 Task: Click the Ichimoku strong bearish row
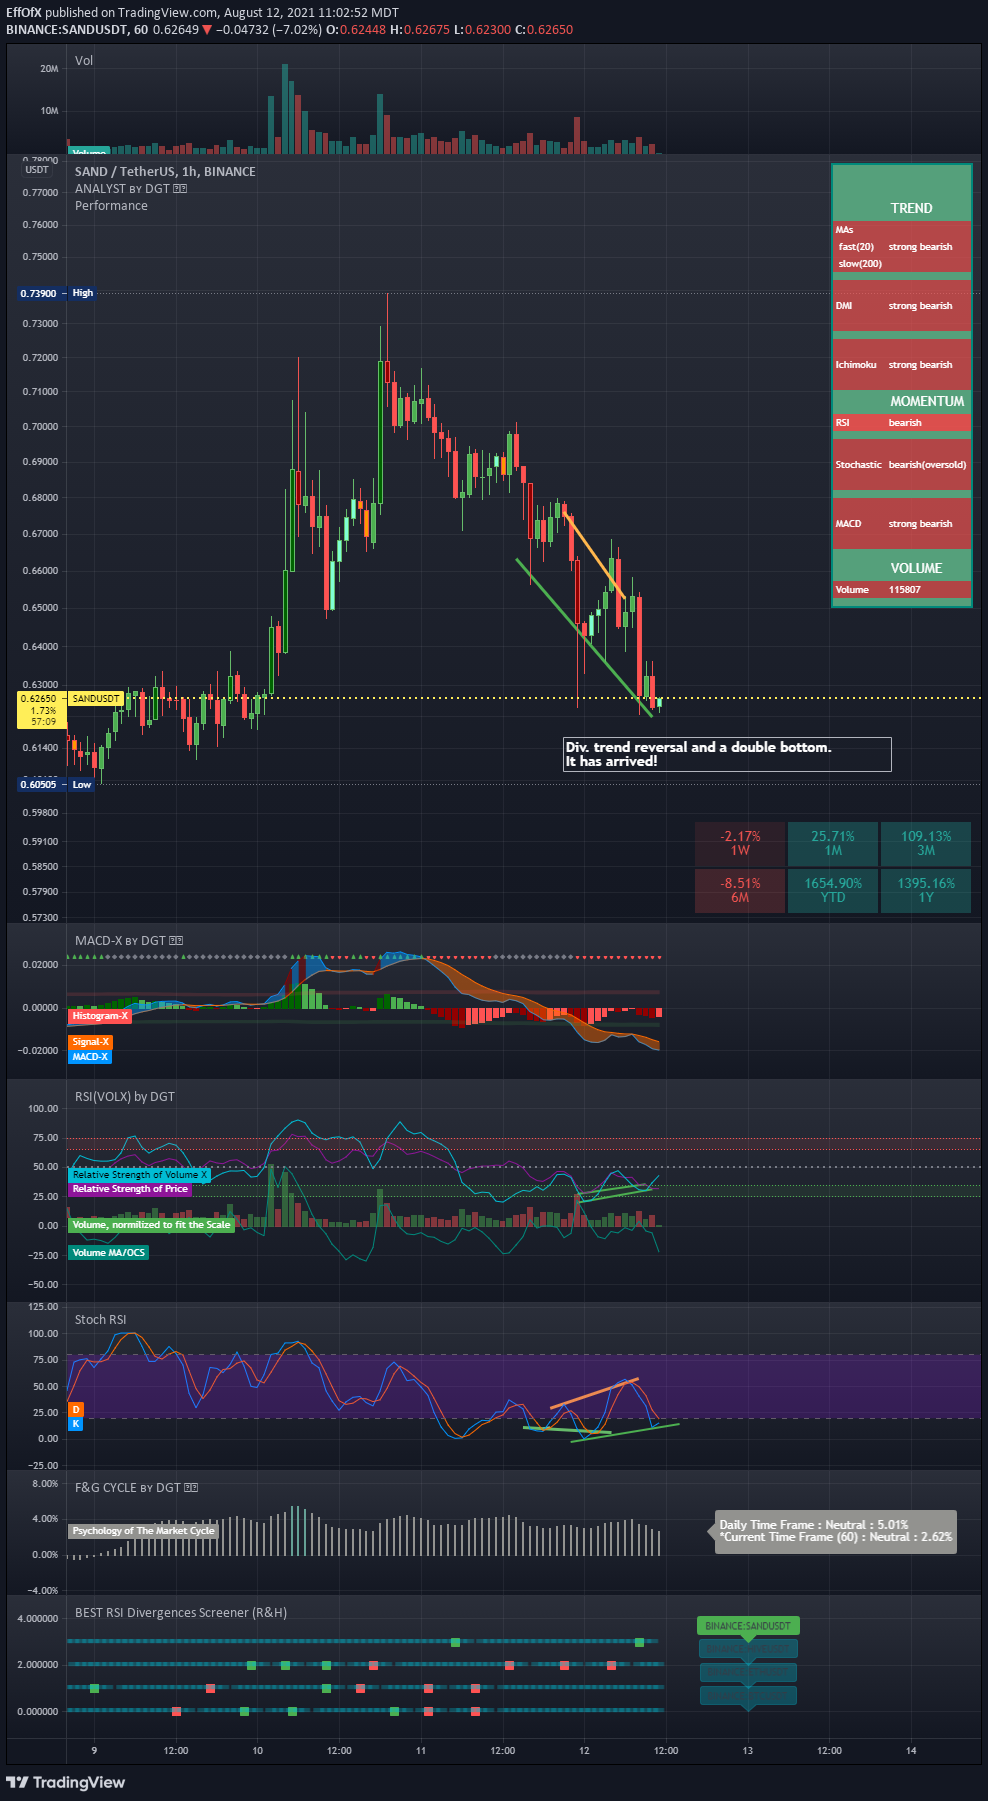point(902,365)
